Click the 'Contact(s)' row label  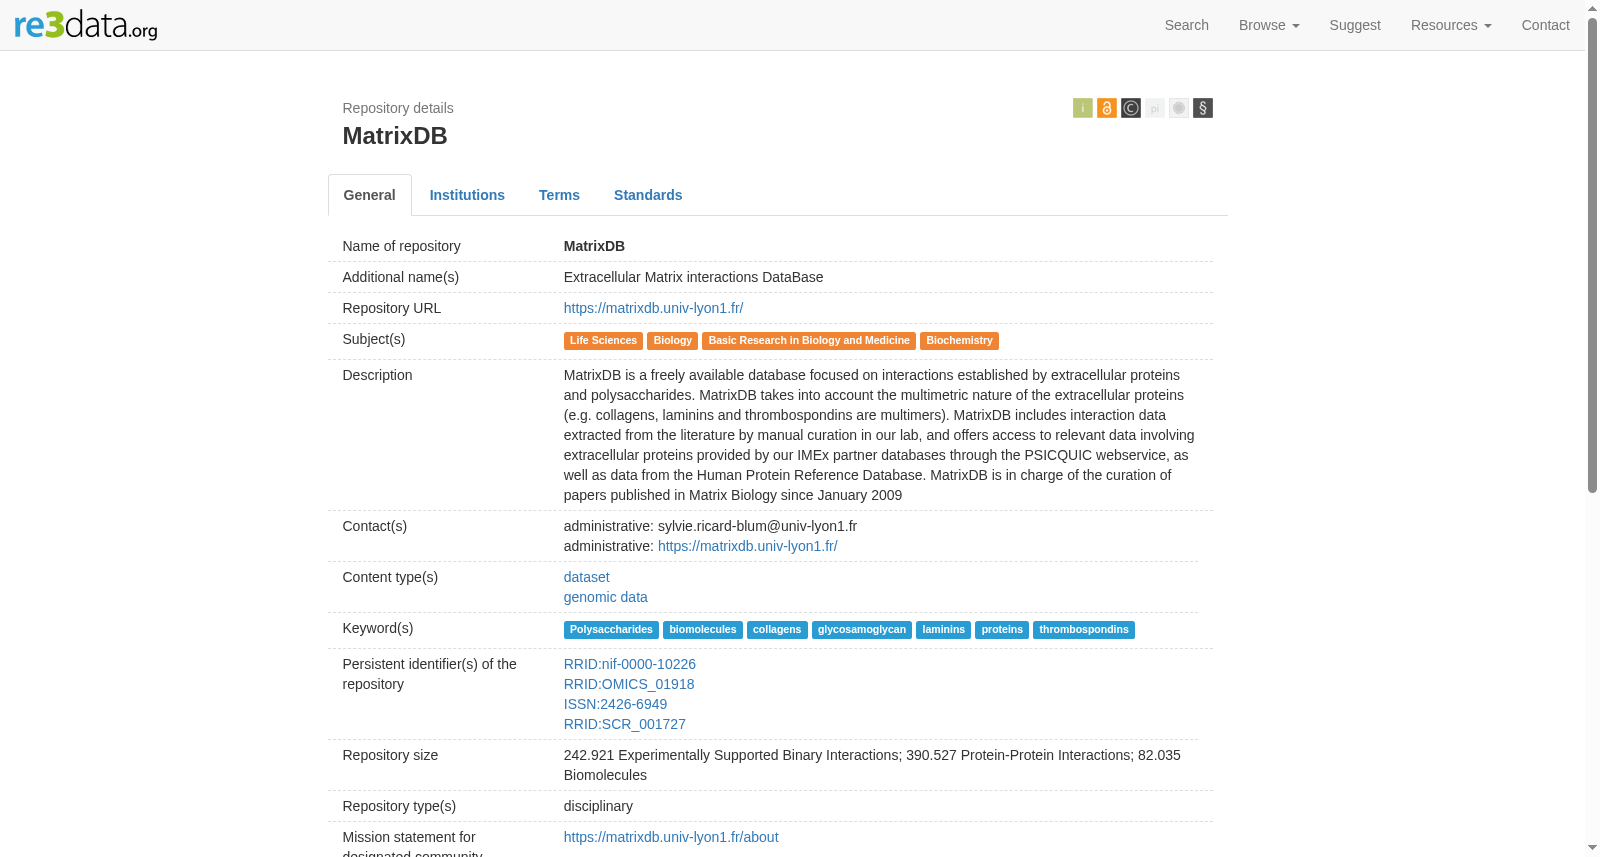pos(375,526)
